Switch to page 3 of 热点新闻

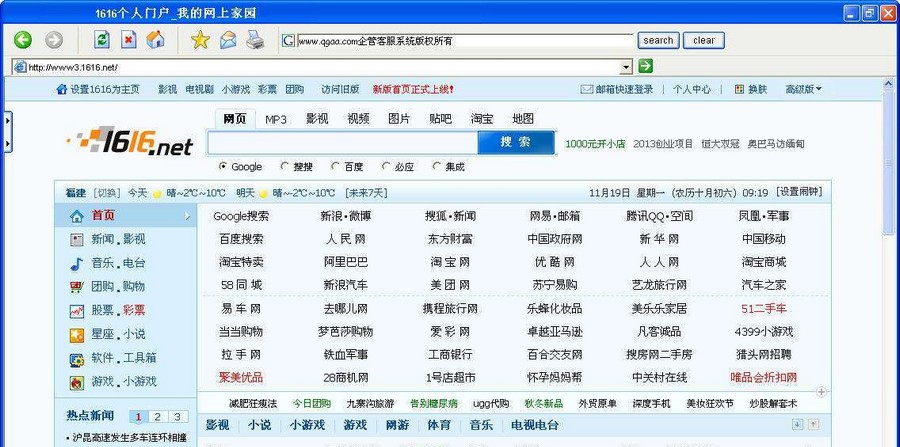click(177, 417)
